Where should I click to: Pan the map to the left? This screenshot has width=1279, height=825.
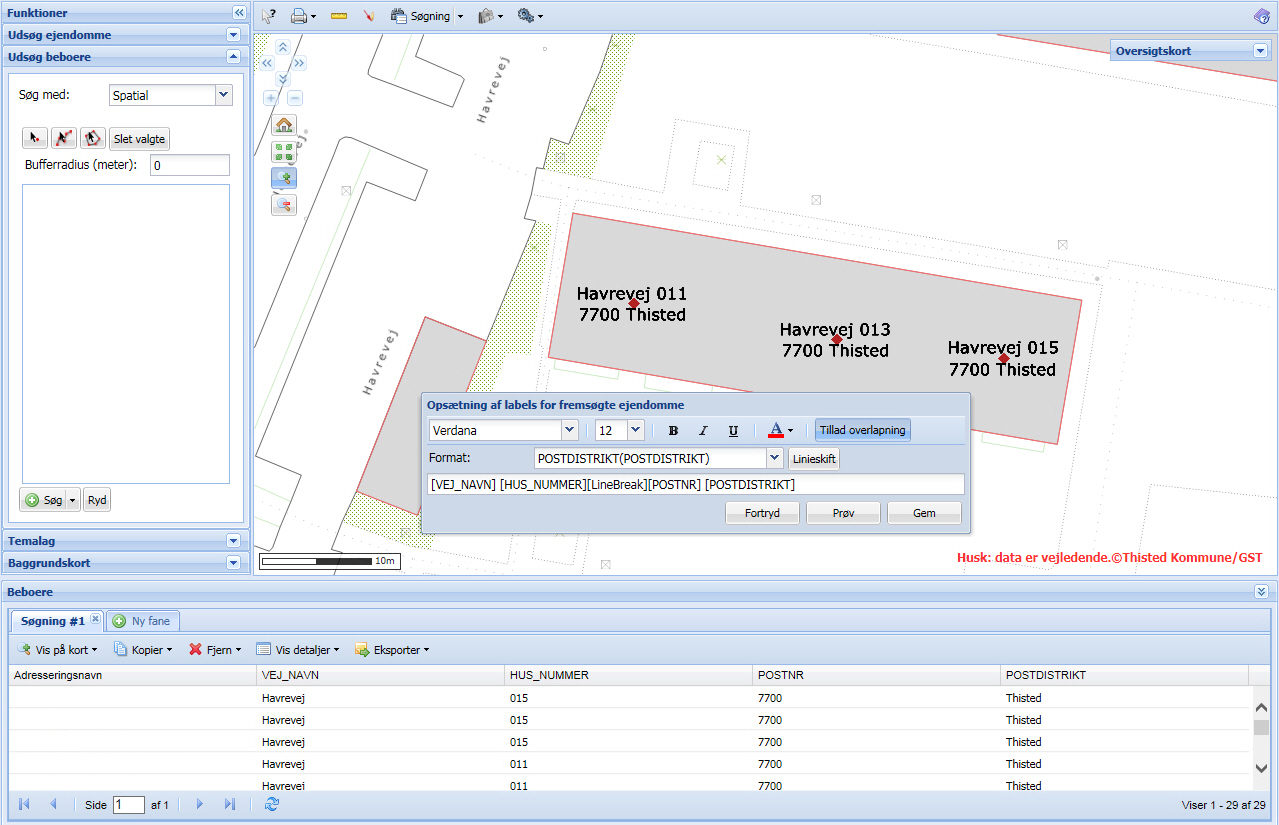(x=267, y=63)
